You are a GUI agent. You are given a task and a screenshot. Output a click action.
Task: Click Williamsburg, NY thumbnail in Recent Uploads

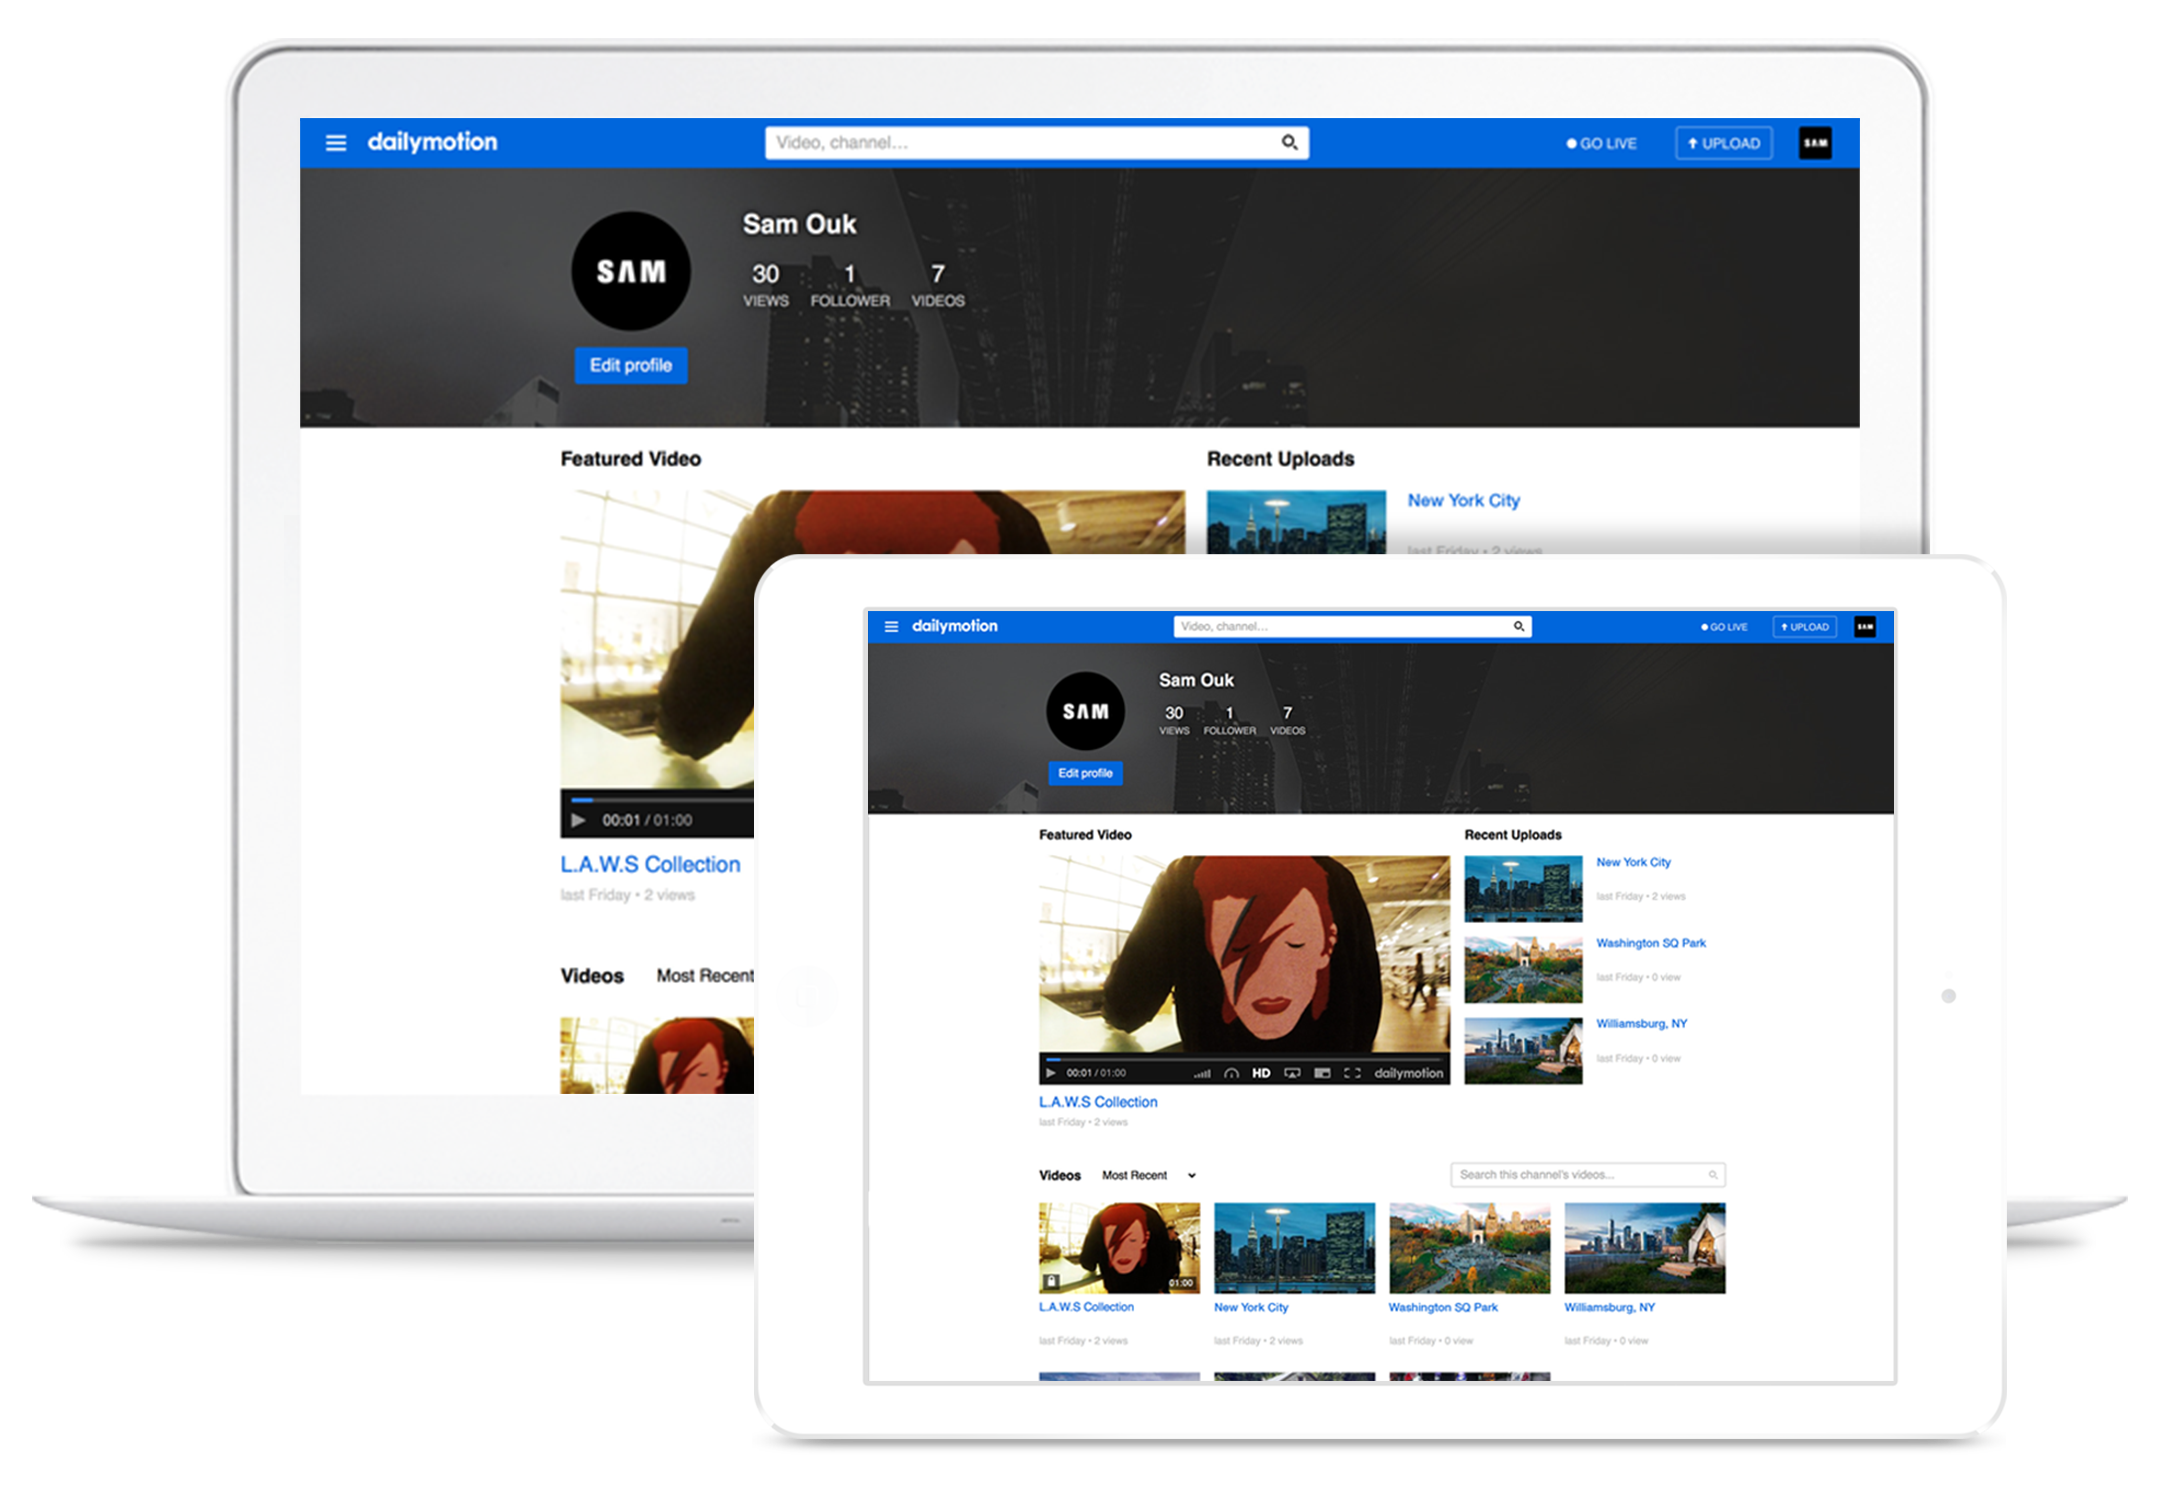[x=1523, y=1050]
